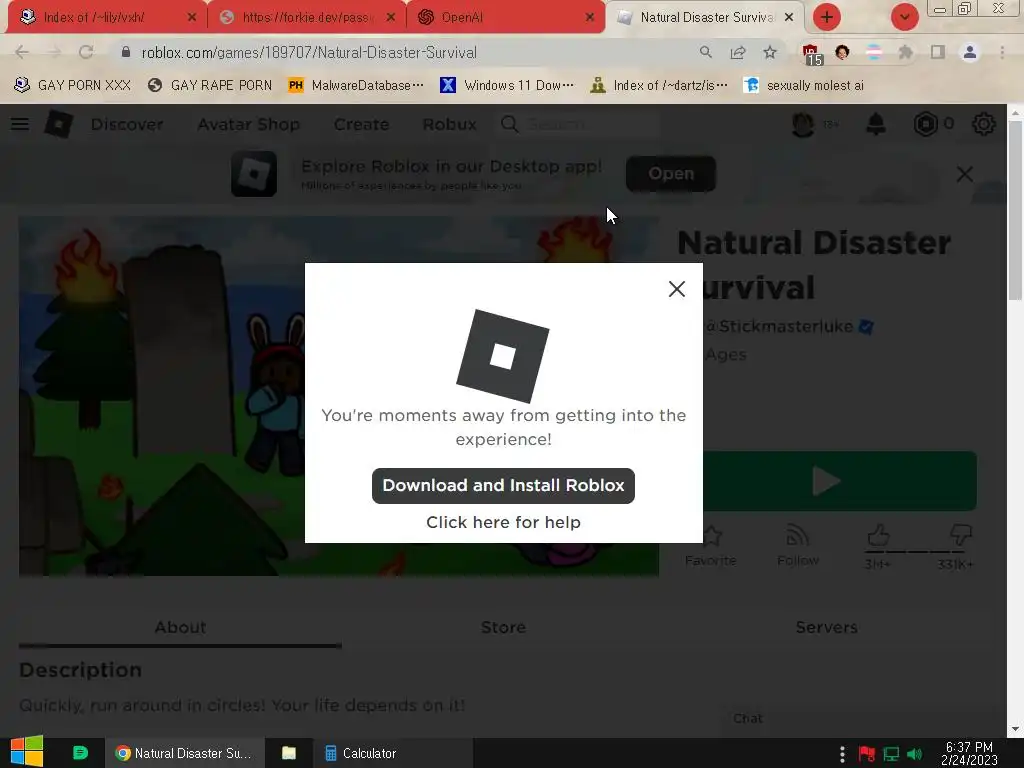Open the Windows 11 Dow... bookmark
1024x768 pixels.
coord(507,85)
